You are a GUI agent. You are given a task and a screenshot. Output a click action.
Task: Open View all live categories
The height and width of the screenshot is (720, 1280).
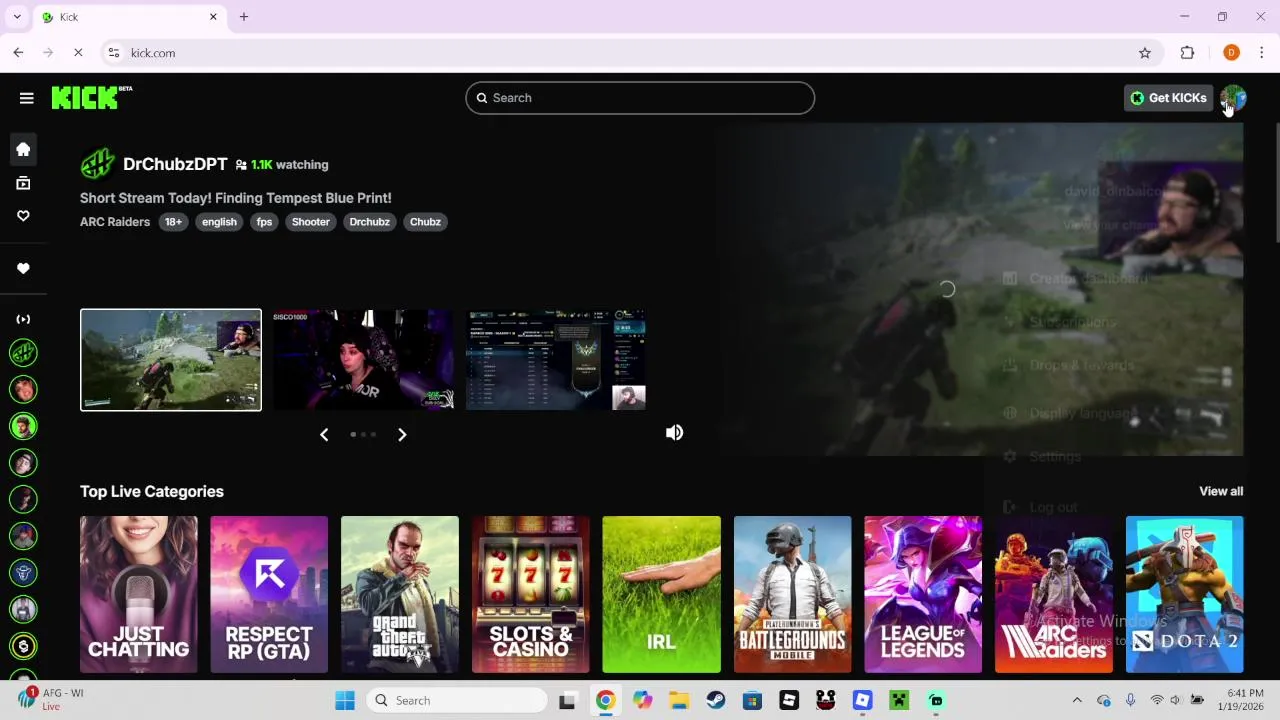pos(1221,491)
